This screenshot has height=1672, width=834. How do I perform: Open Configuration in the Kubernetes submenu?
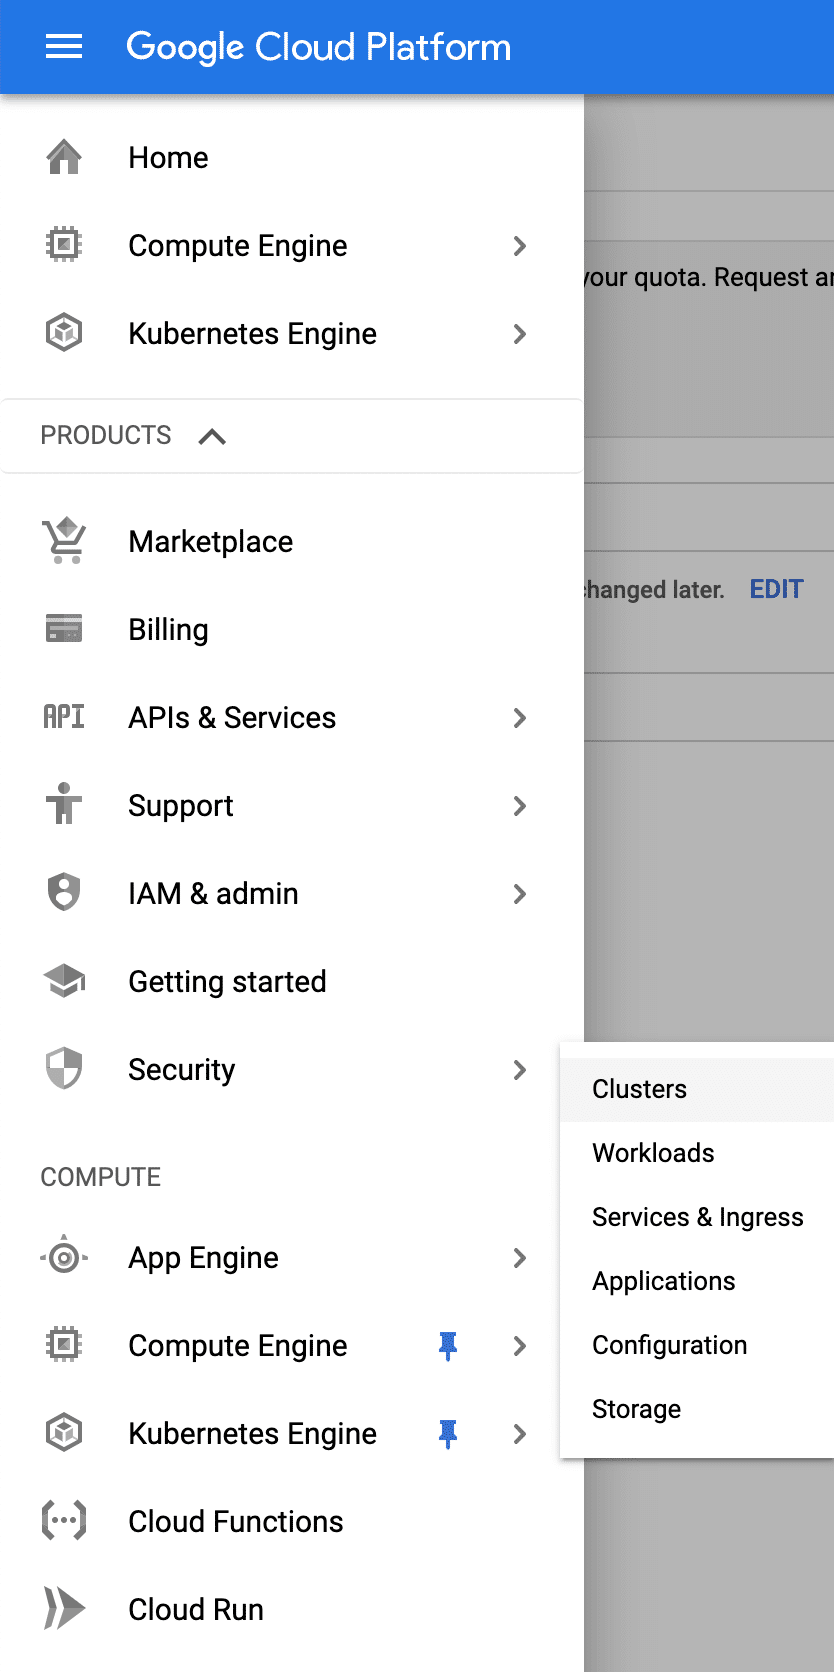tap(697, 1345)
